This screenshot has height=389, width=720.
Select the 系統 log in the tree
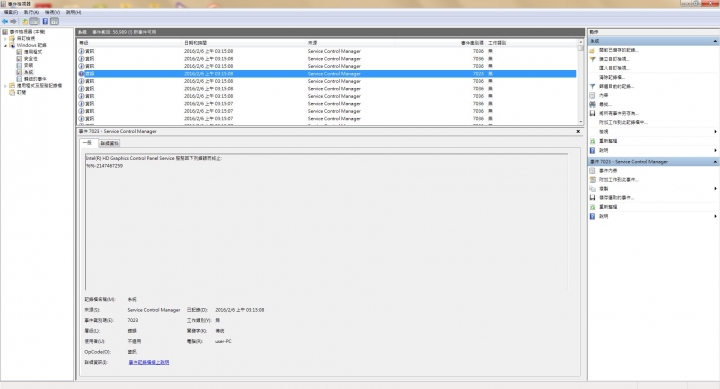(28, 72)
